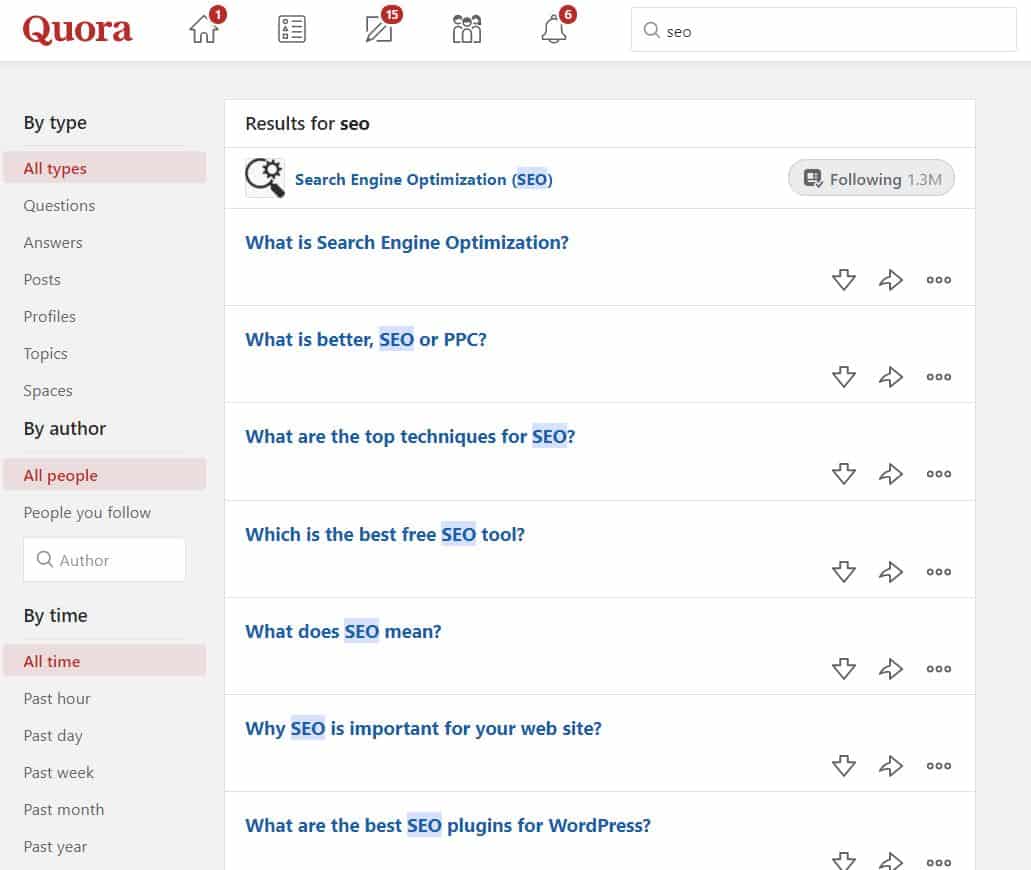The height and width of the screenshot is (870, 1031).
Task: Share the best free SEO tool question
Action: tap(891, 571)
